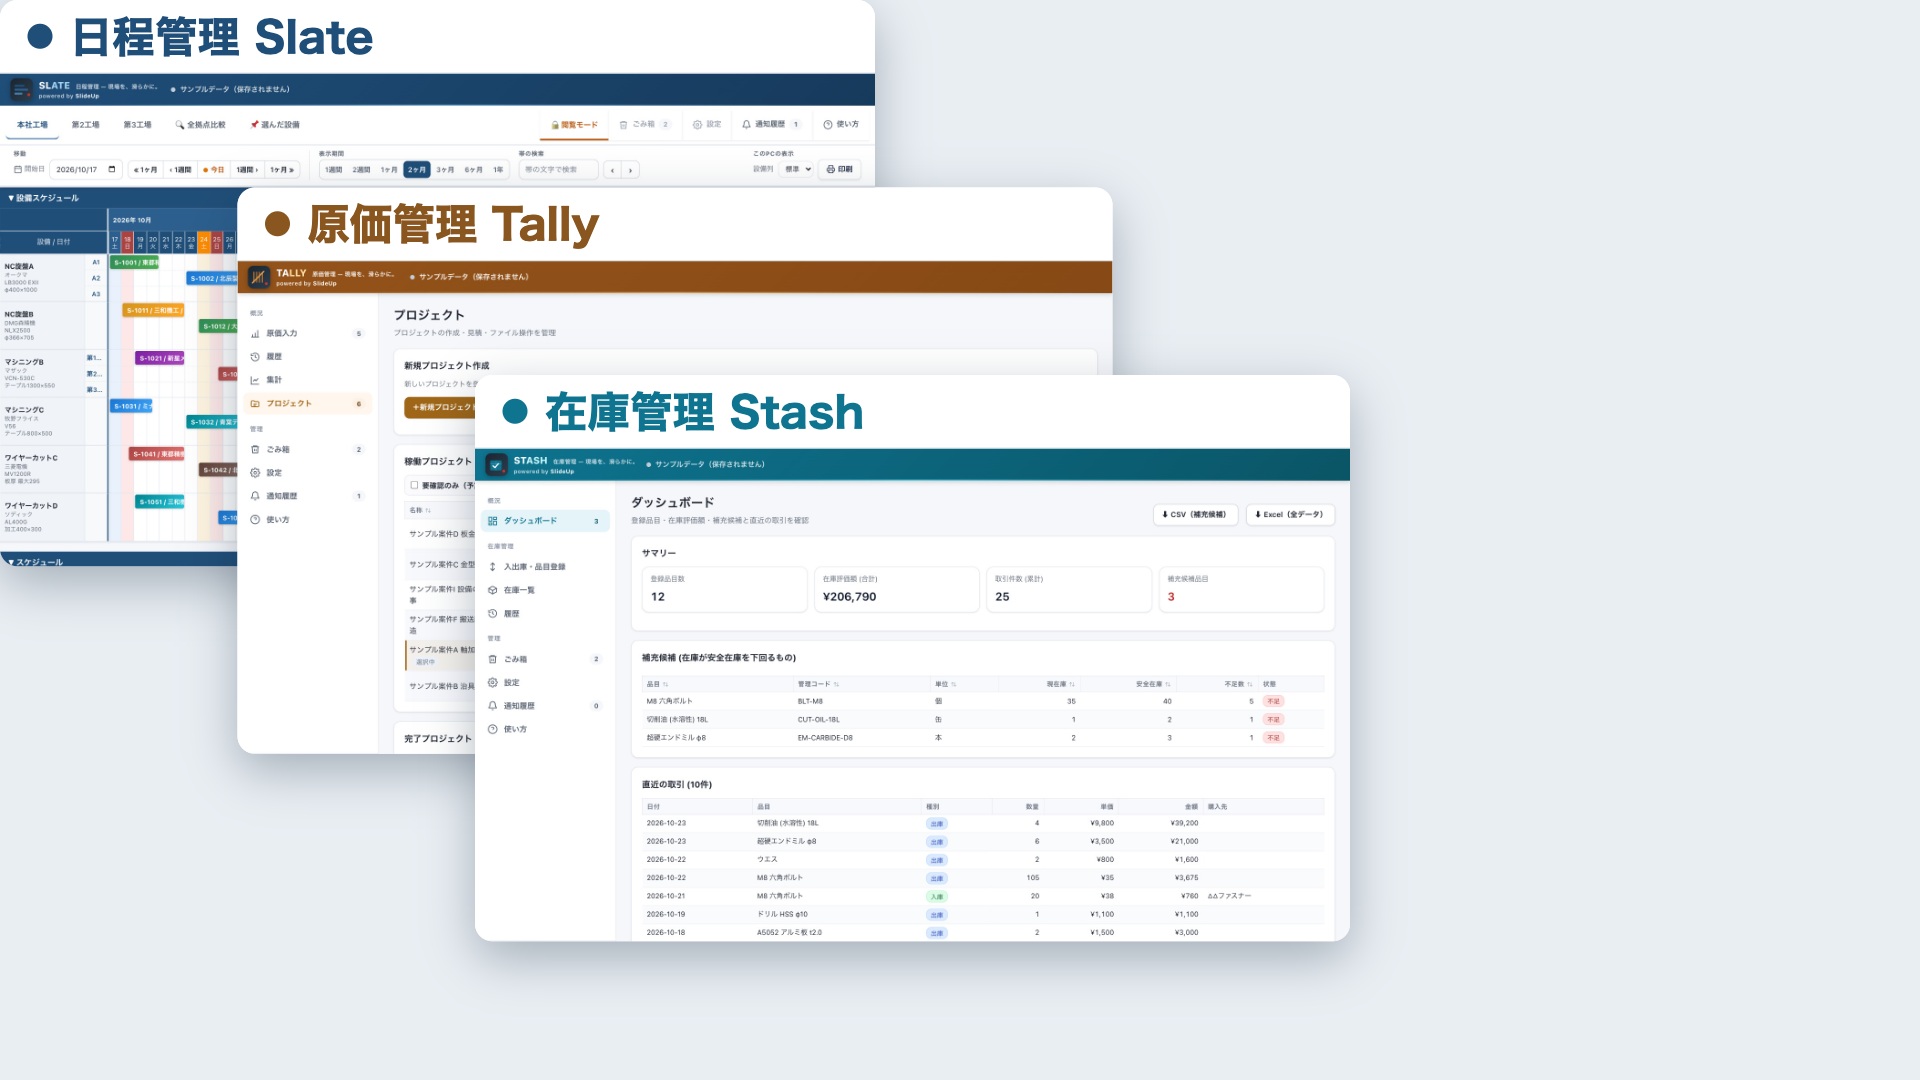
Task: Switch to 第3工場 tab in Slate
Action: [x=137, y=125]
